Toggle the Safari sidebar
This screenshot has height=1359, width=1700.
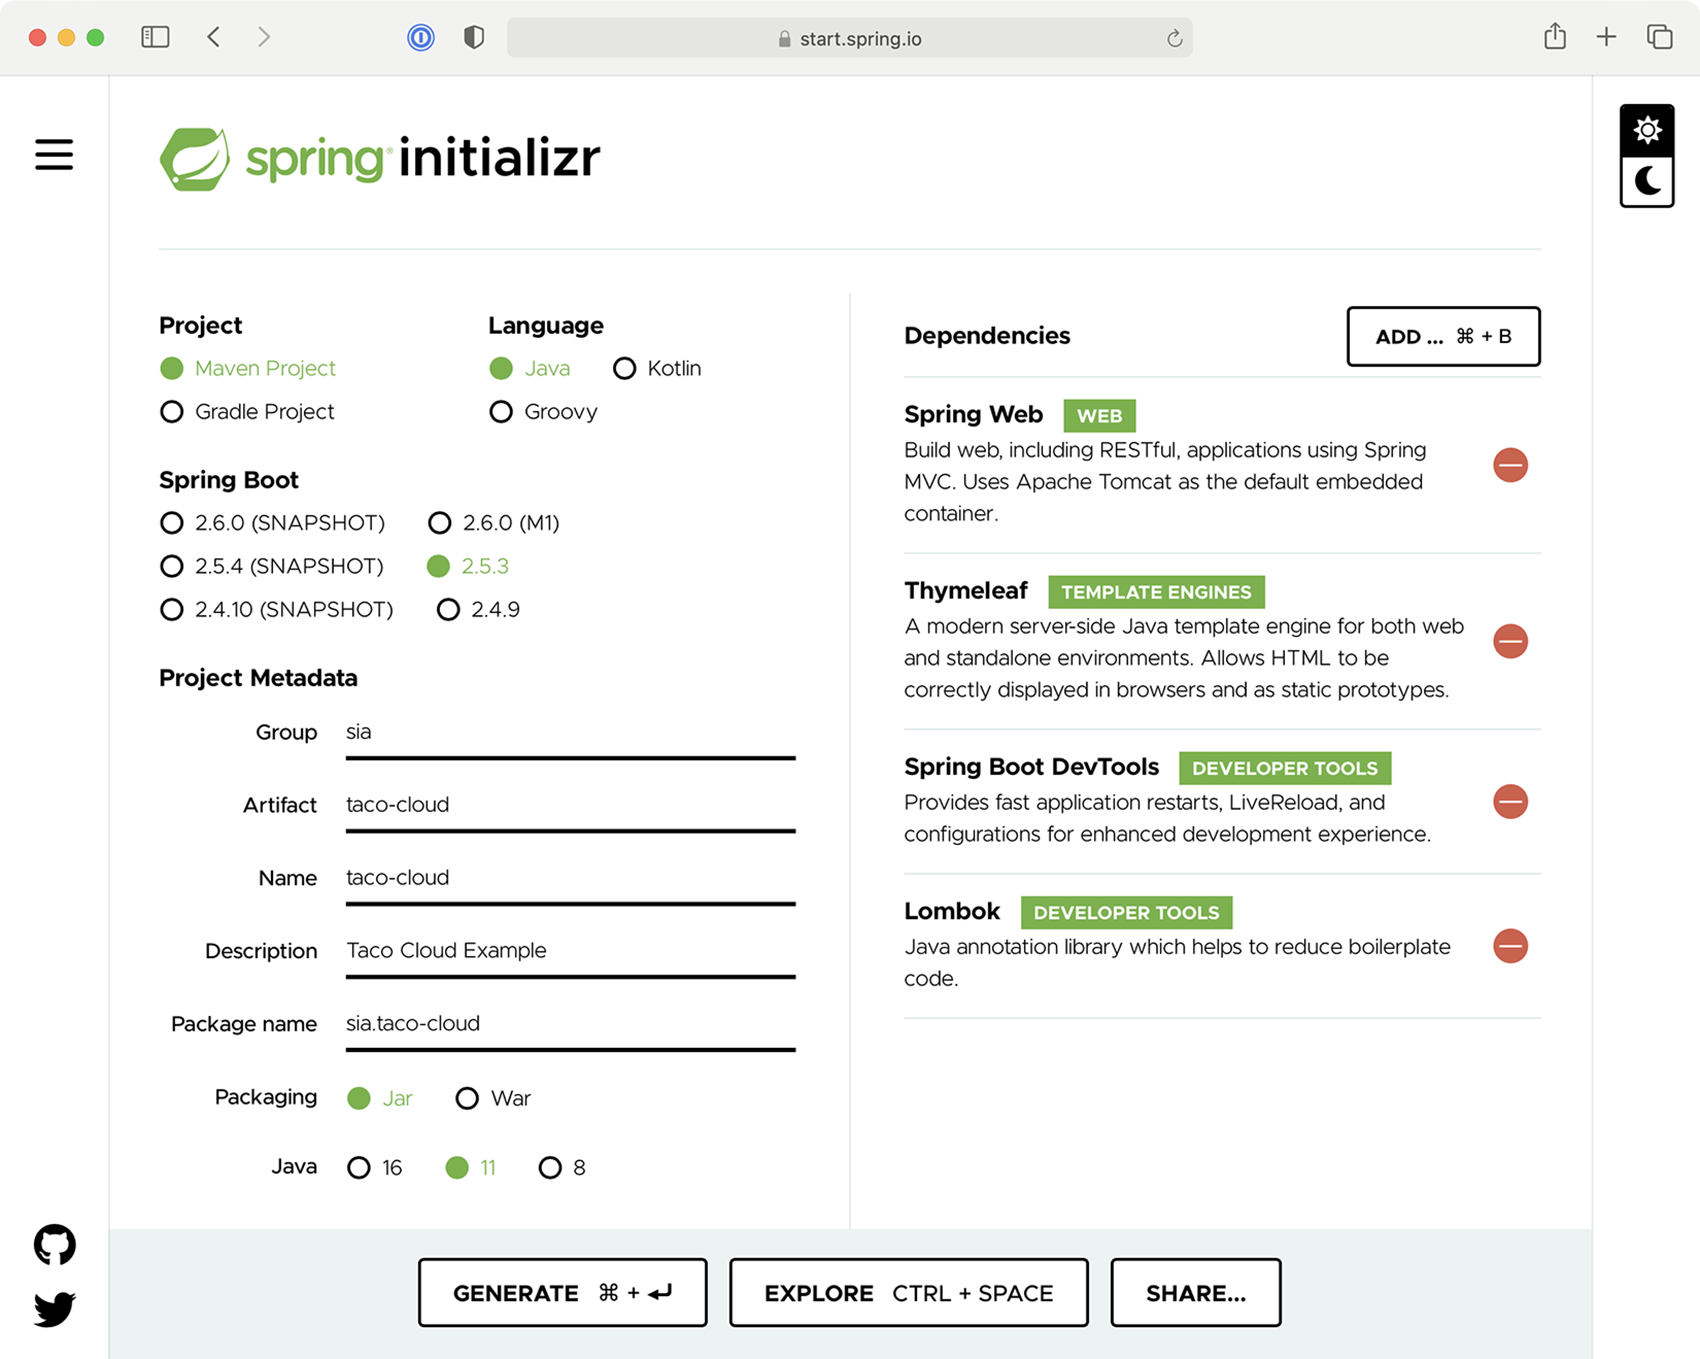tap(155, 37)
